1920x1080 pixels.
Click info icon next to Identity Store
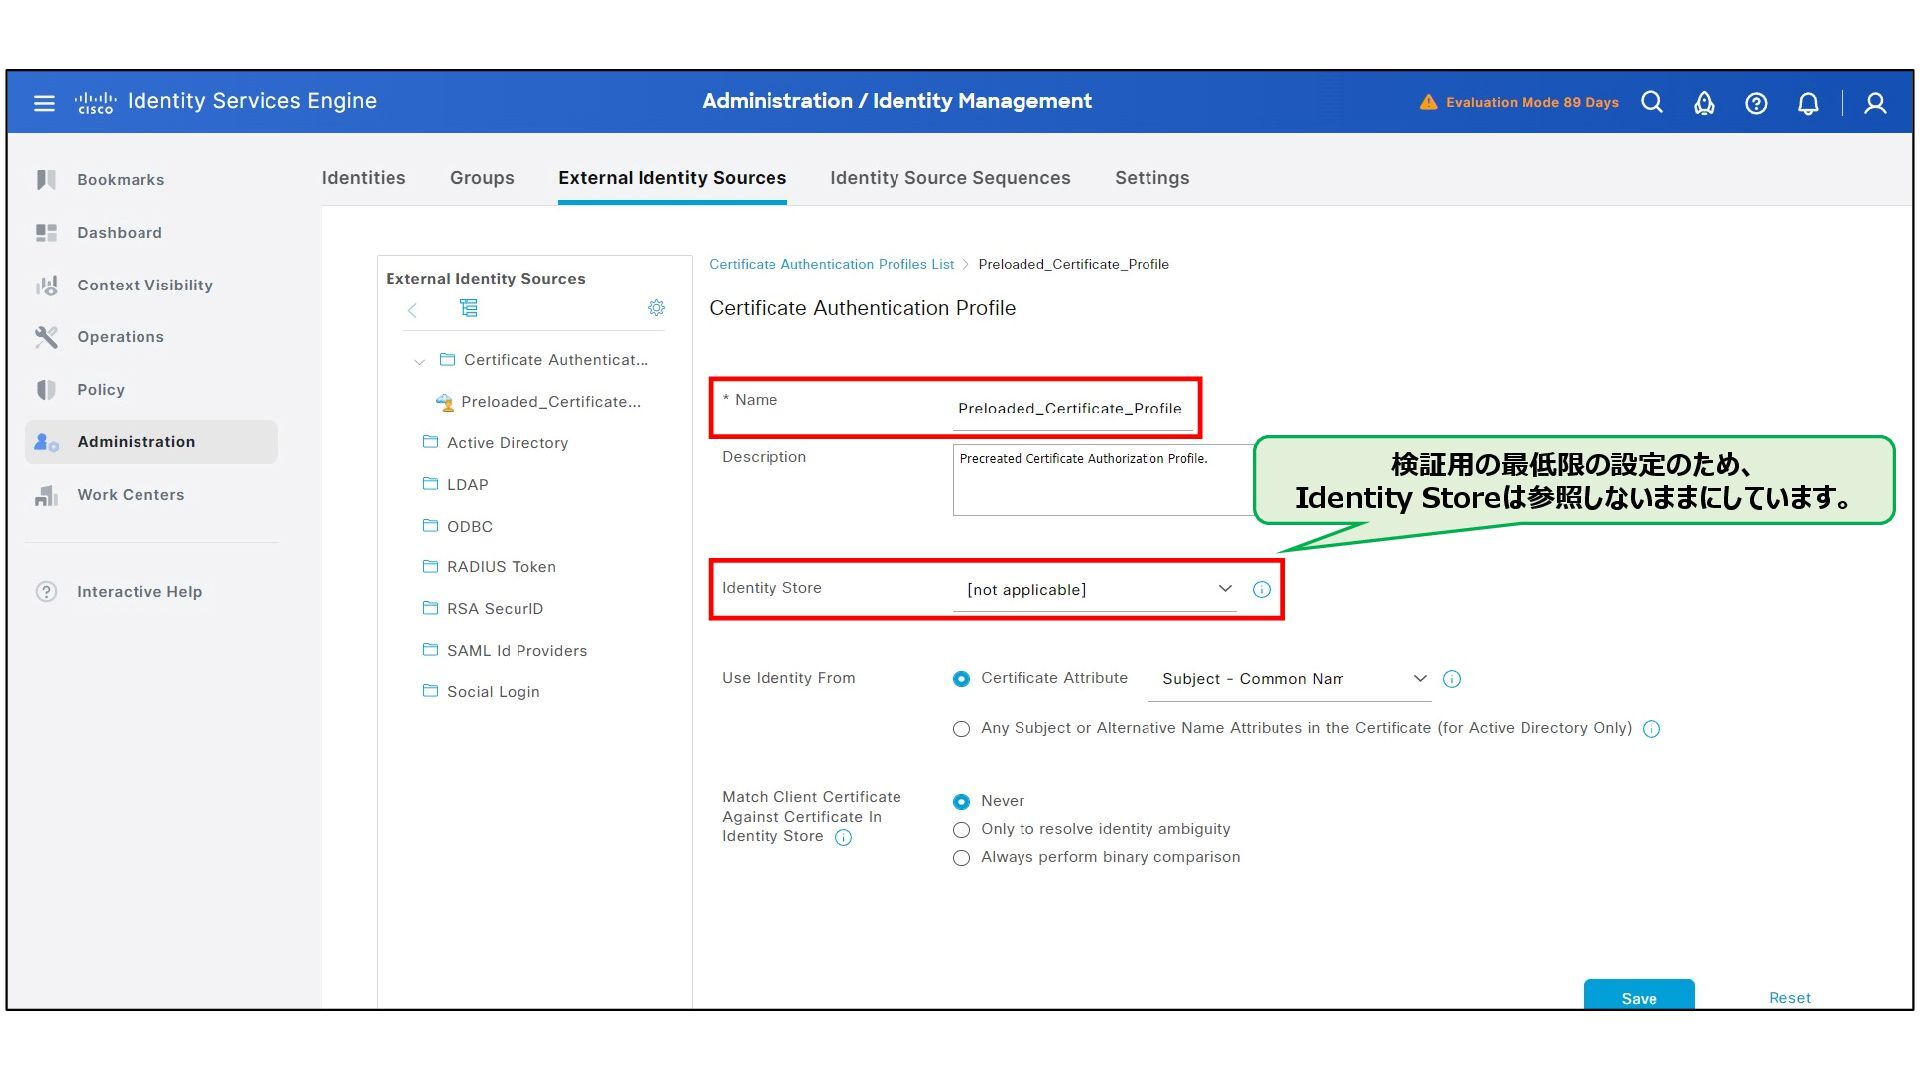(x=1262, y=590)
